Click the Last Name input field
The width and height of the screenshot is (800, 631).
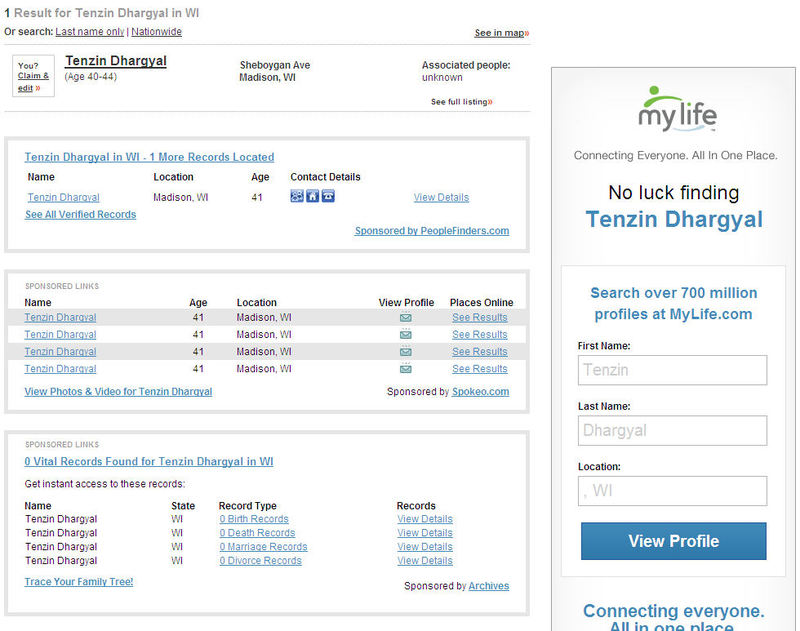click(x=672, y=431)
